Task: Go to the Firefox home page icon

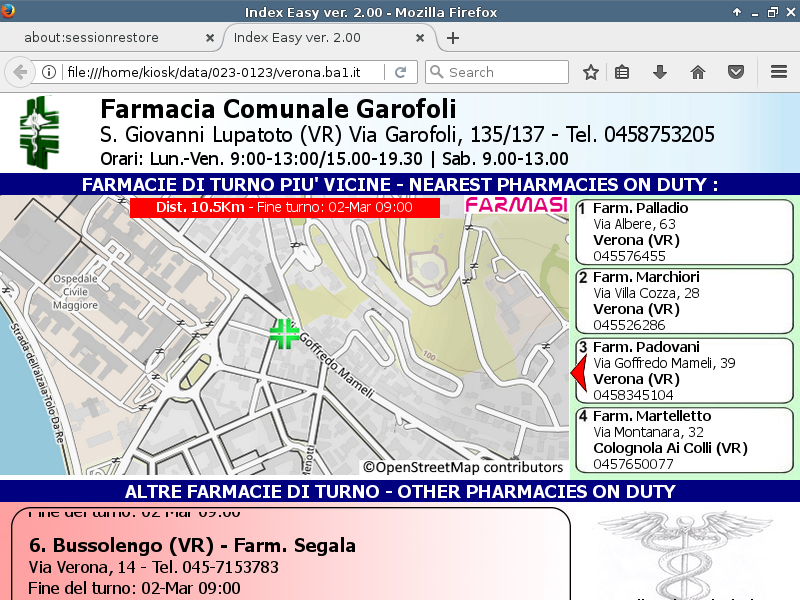Action: point(698,72)
